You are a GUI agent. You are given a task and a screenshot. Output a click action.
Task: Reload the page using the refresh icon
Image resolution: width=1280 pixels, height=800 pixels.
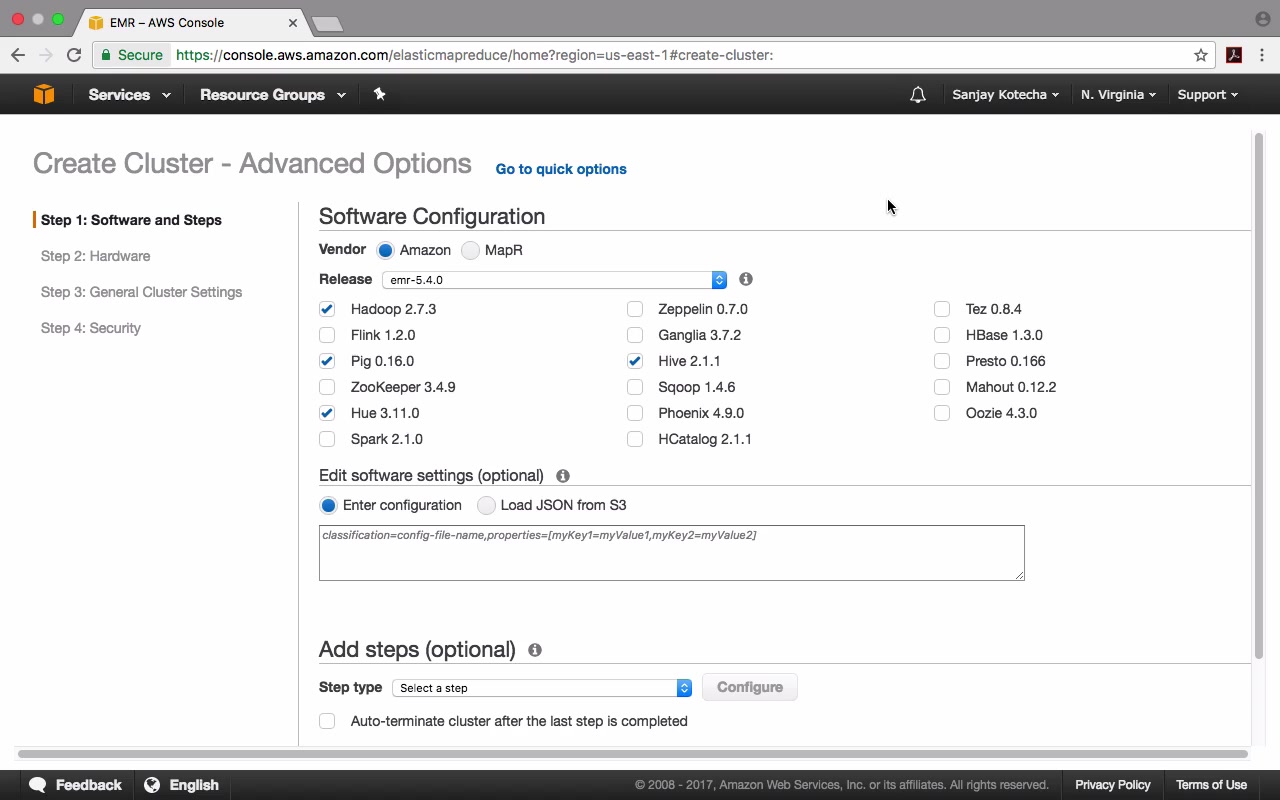pyautogui.click(x=74, y=55)
